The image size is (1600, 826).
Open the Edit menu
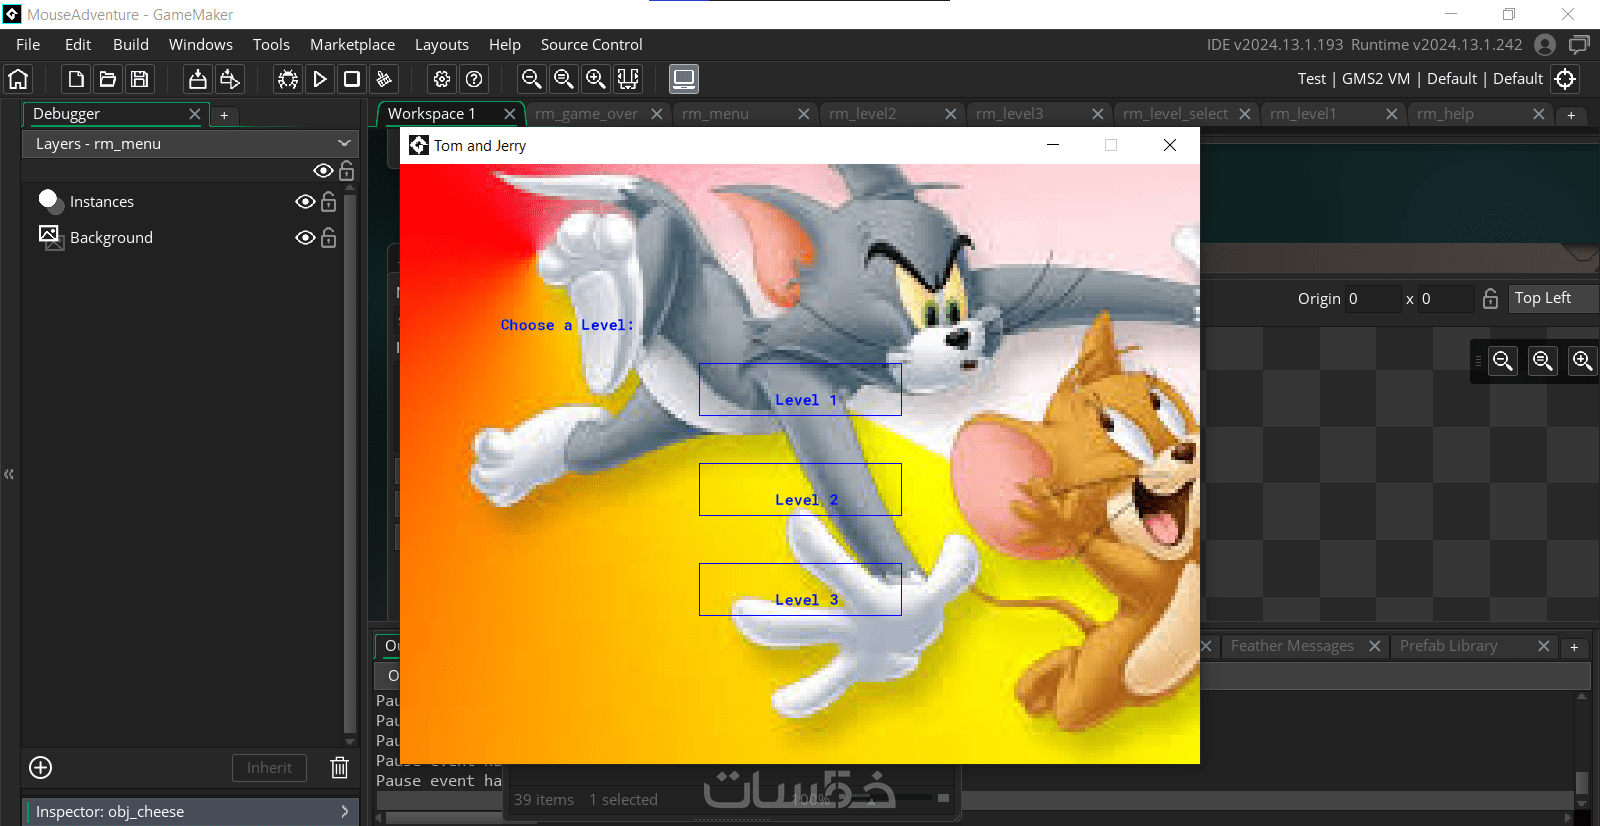tap(78, 45)
